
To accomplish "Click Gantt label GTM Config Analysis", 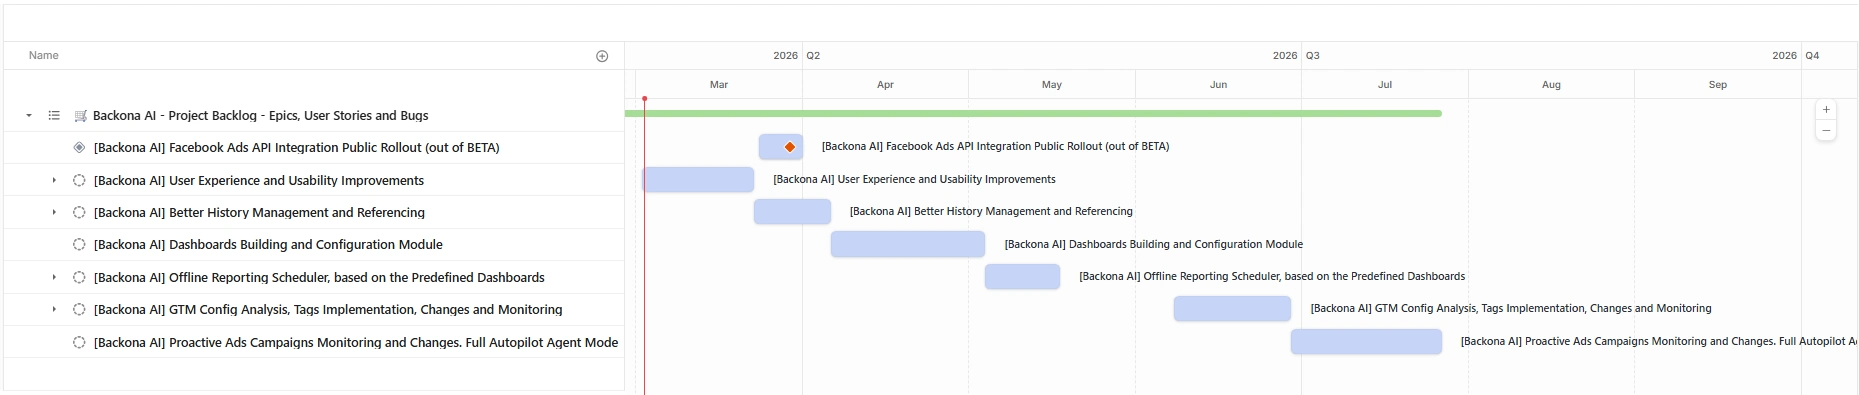I will [1511, 309].
